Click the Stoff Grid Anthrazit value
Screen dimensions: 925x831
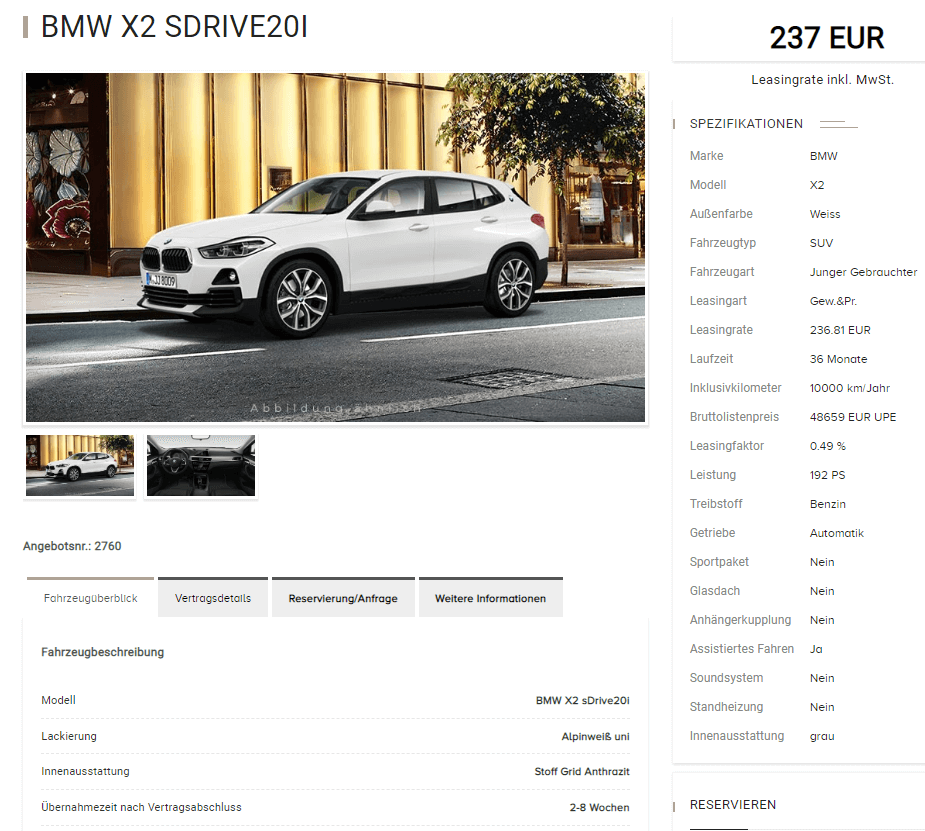click(582, 771)
